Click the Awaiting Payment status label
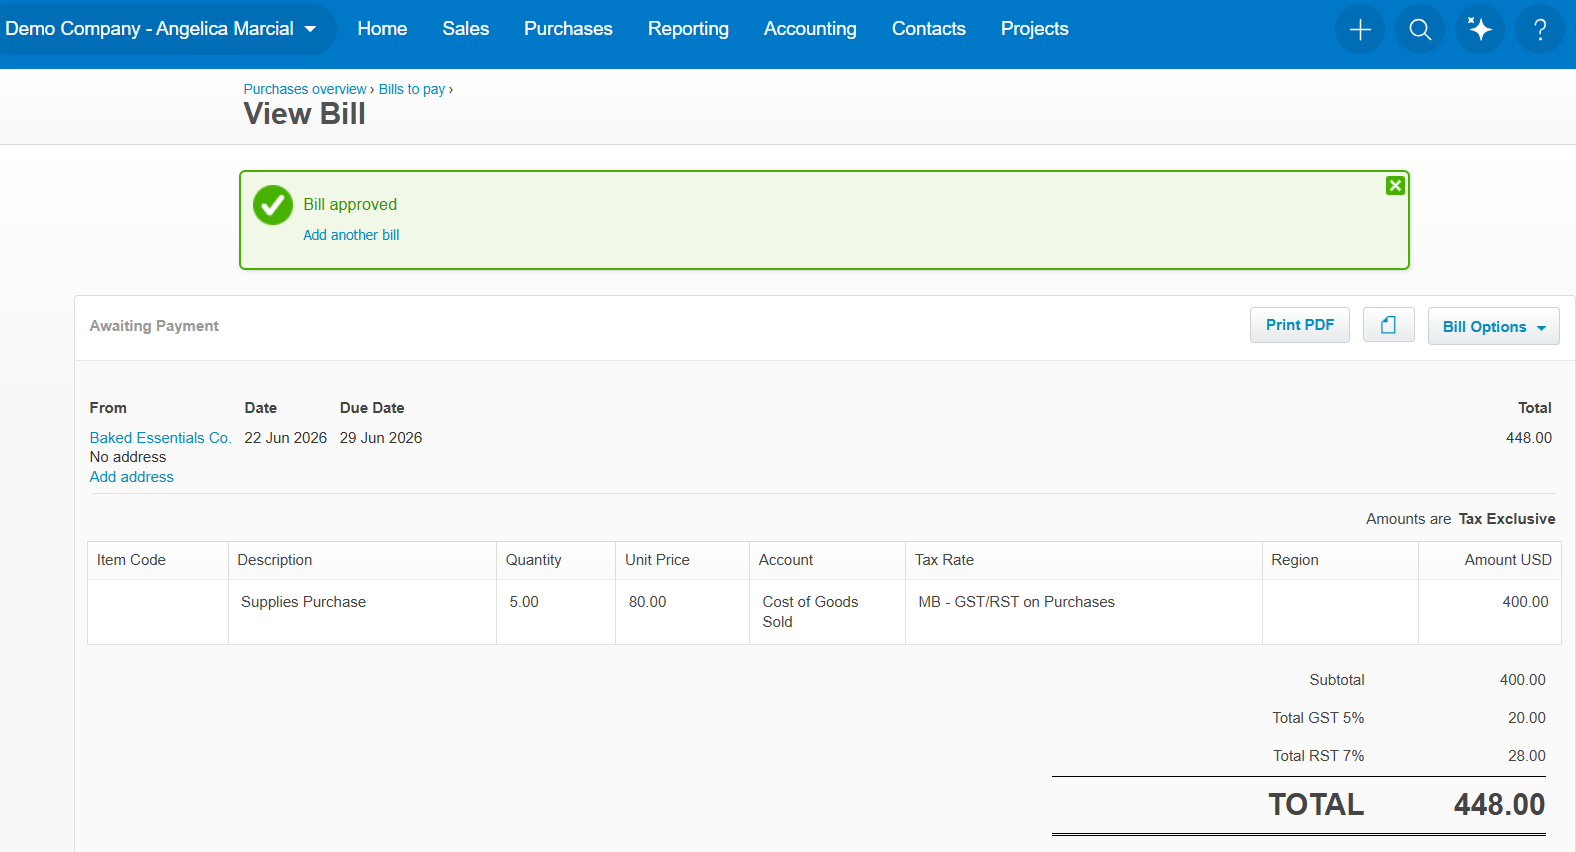 [x=154, y=326]
